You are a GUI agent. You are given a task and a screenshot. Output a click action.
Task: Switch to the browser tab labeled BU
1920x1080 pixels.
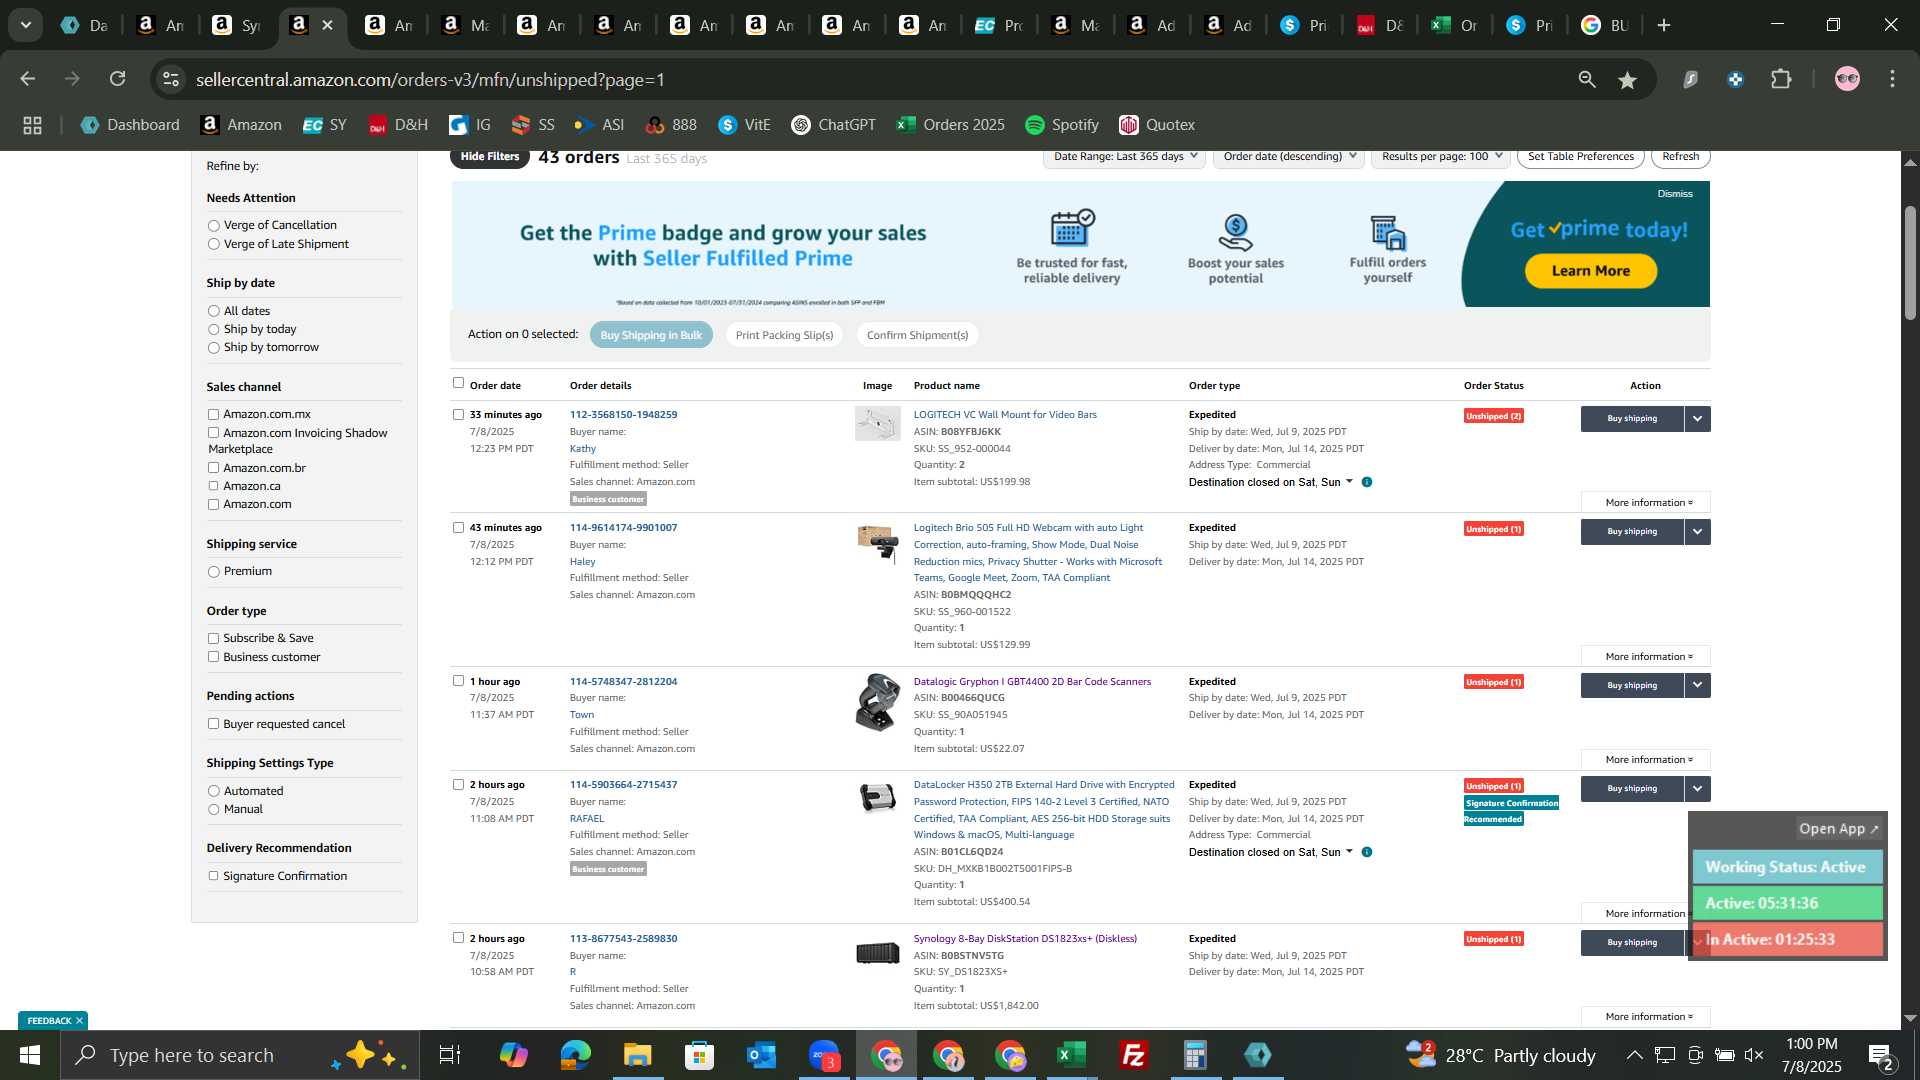(x=1605, y=25)
